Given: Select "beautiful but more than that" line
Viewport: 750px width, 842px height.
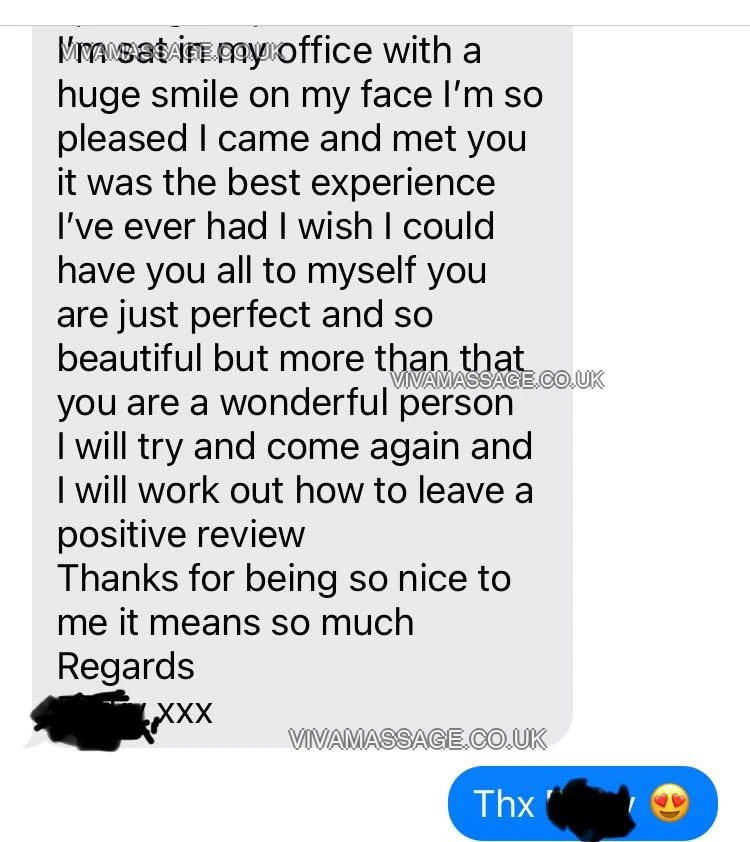Looking at the screenshot, I should pos(290,358).
